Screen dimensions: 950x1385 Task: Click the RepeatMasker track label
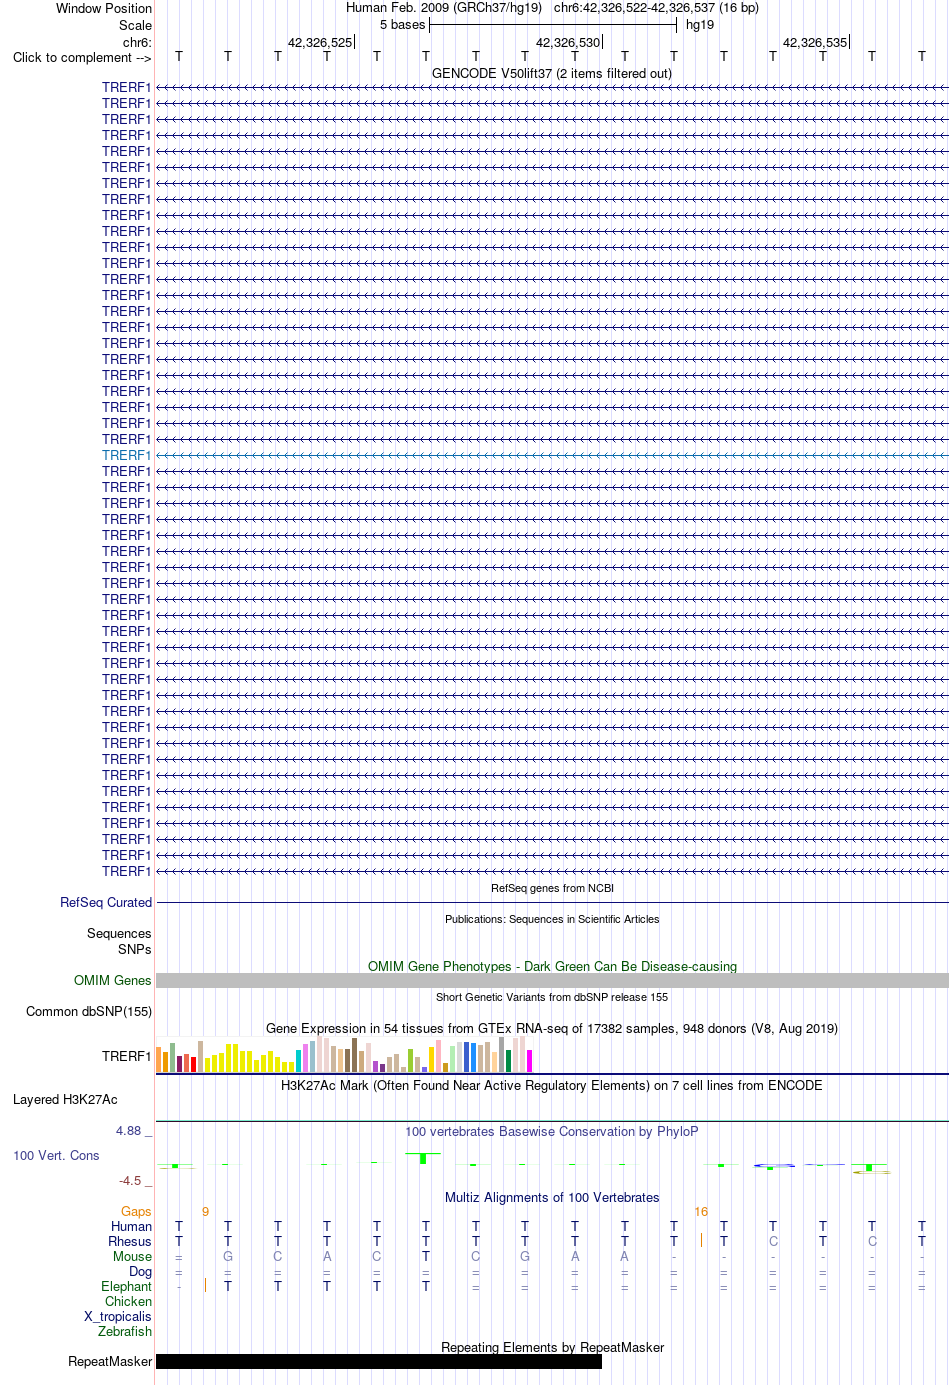tap(110, 1361)
